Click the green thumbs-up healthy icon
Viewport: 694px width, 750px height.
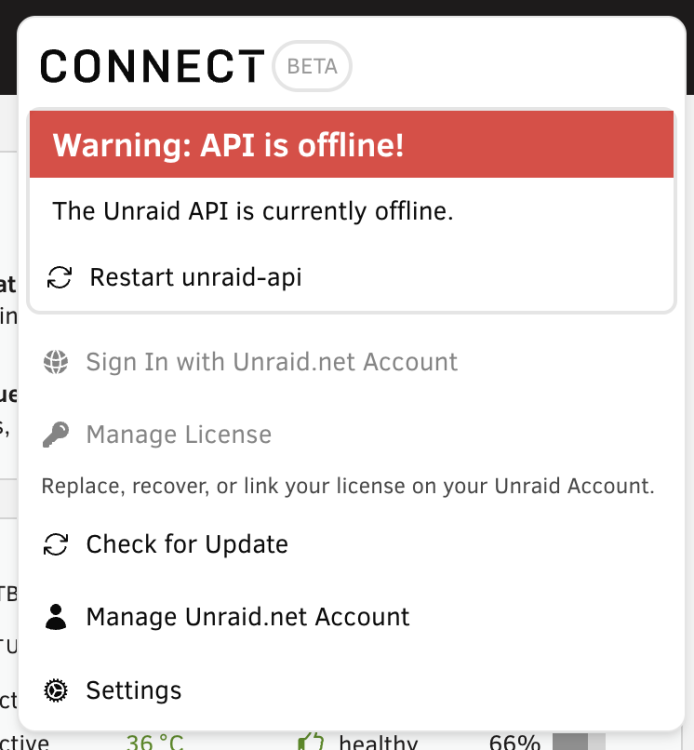point(311,741)
